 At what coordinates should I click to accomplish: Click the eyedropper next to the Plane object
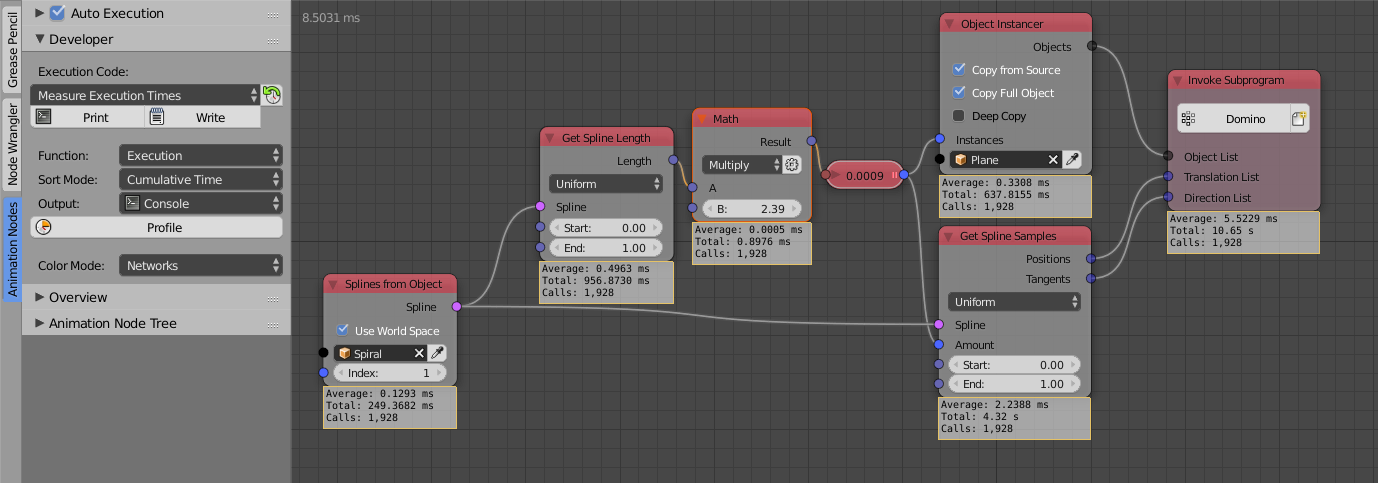(x=1071, y=159)
